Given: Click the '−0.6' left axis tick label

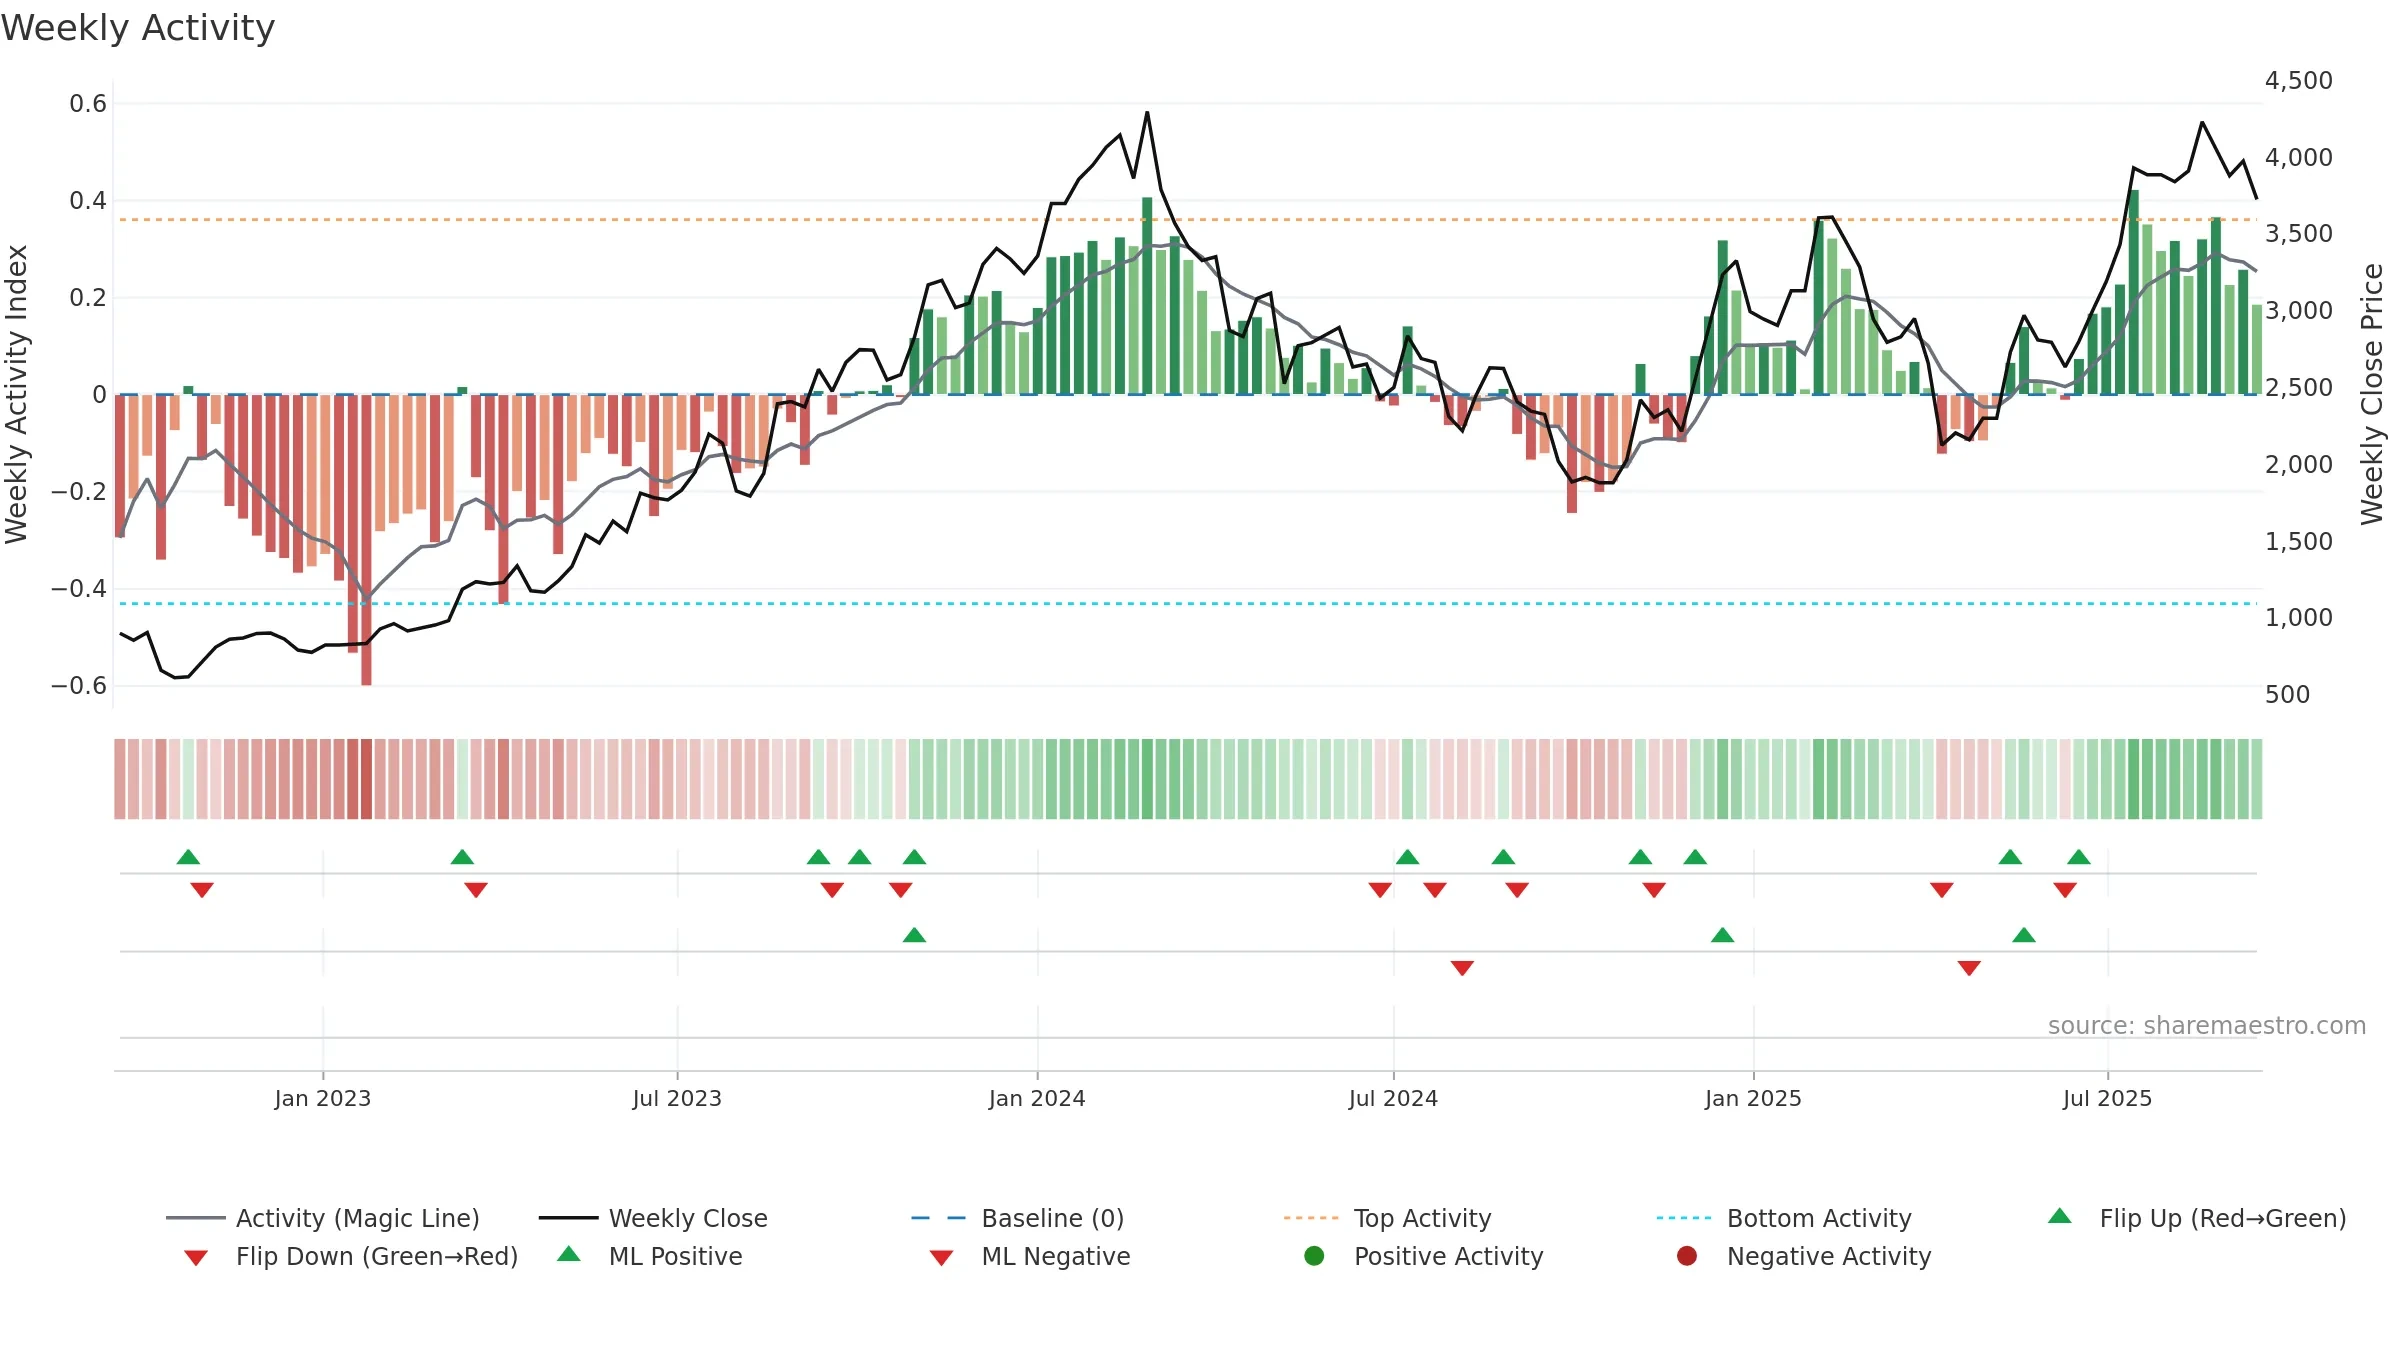Looking at the screenshot, I should click(x=78, y=685).
